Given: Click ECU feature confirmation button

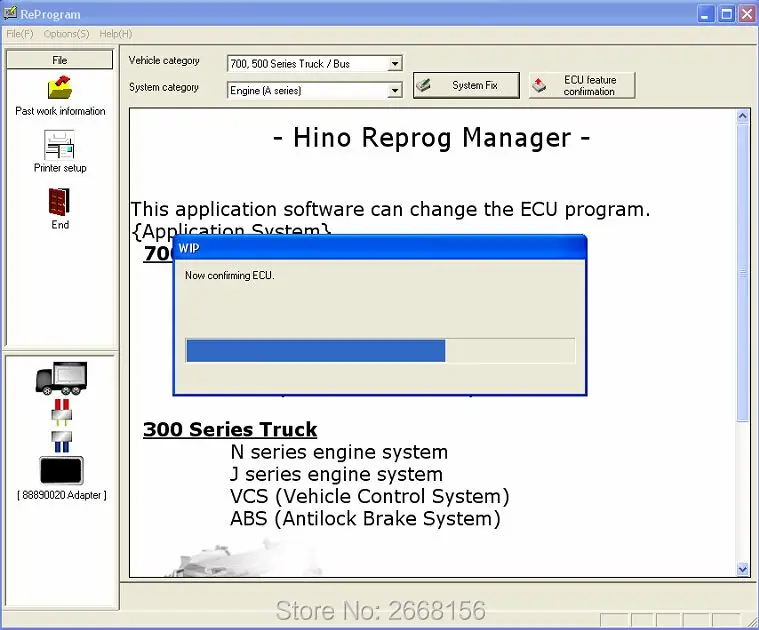Looking at the screenshot, I should [582, 86].
